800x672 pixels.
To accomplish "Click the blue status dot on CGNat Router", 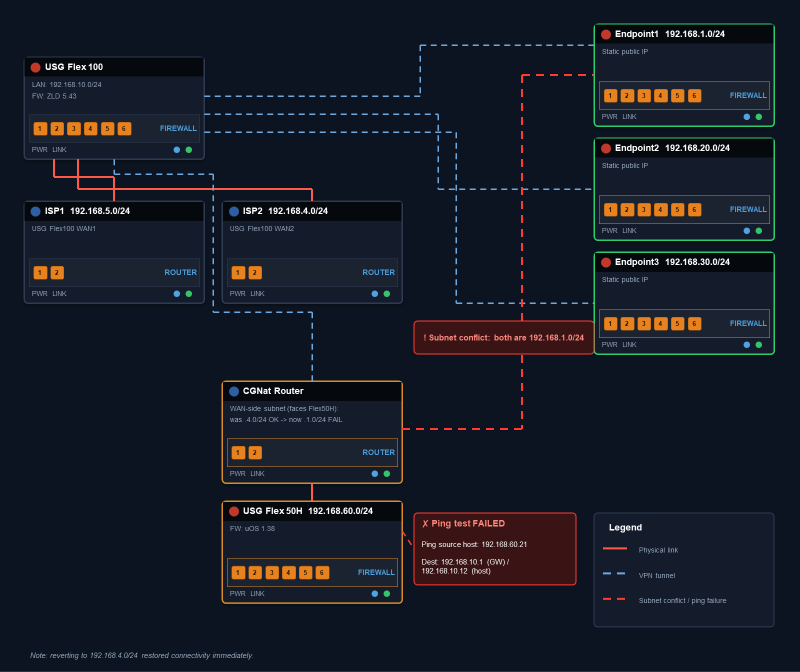I will pos(234,391).
